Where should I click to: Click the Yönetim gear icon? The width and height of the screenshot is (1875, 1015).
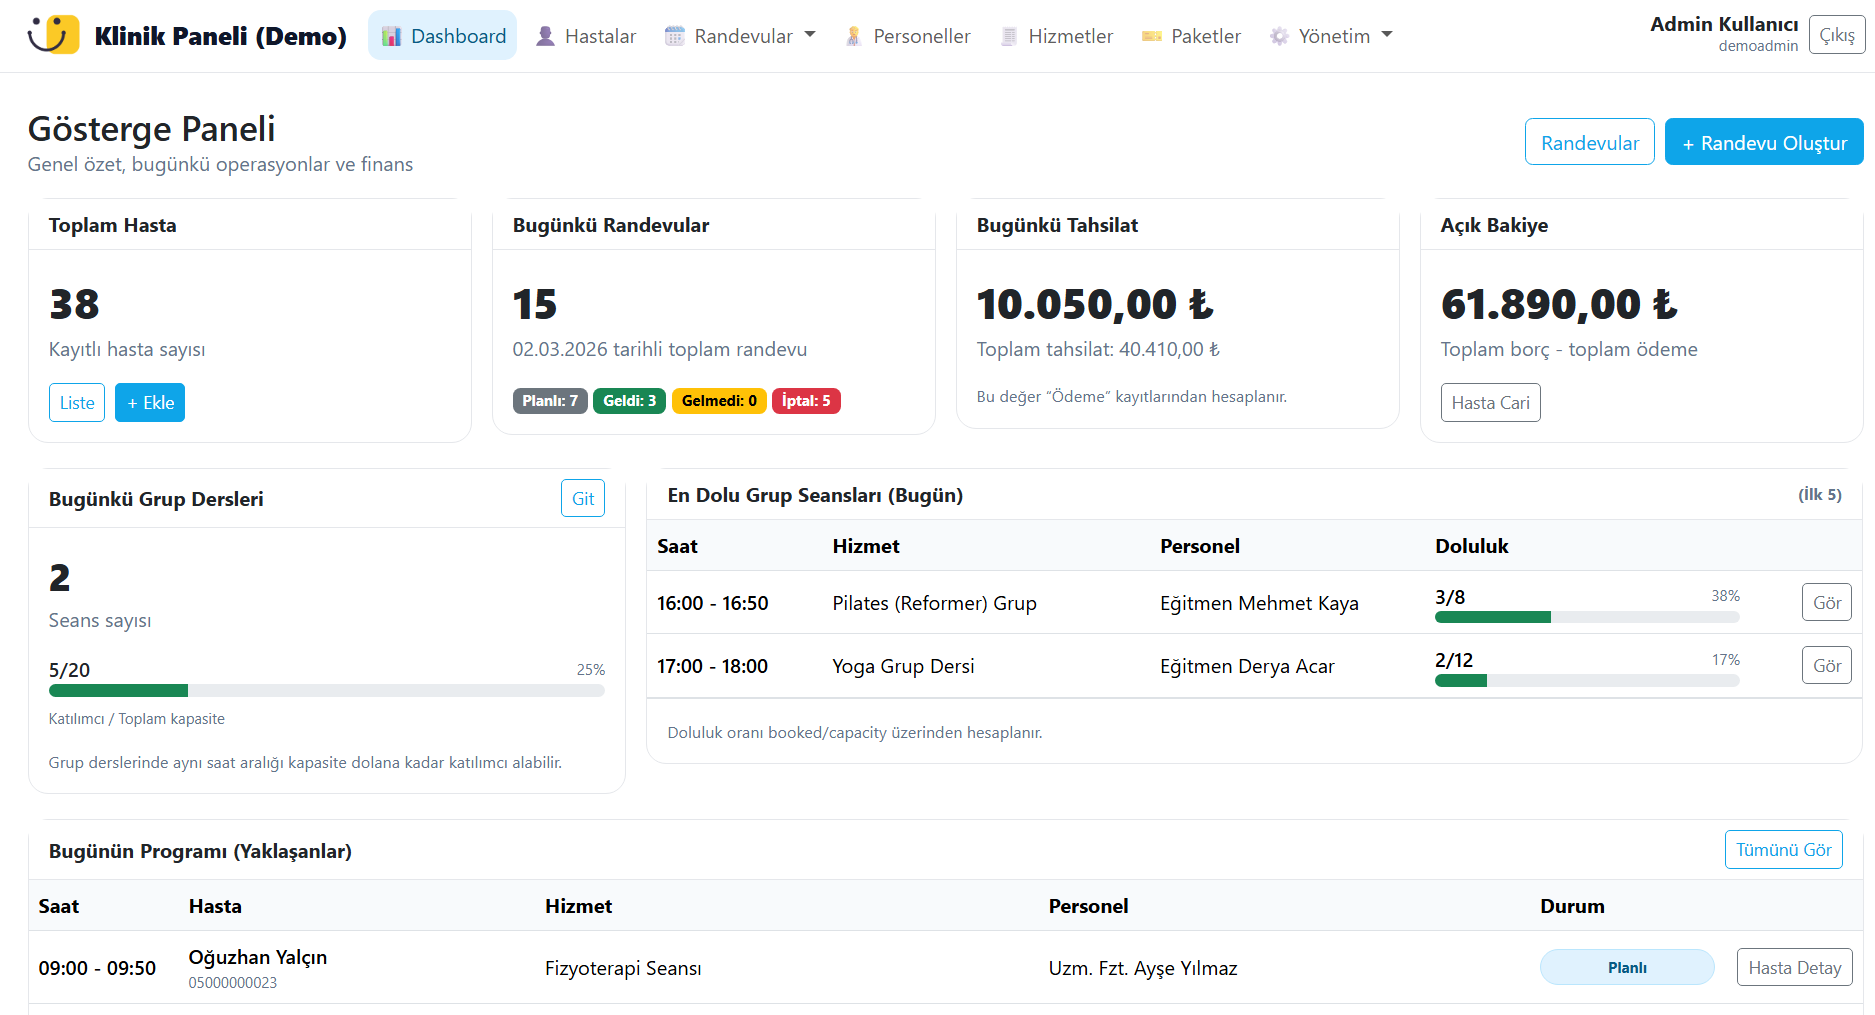(x=1279, y=36)
